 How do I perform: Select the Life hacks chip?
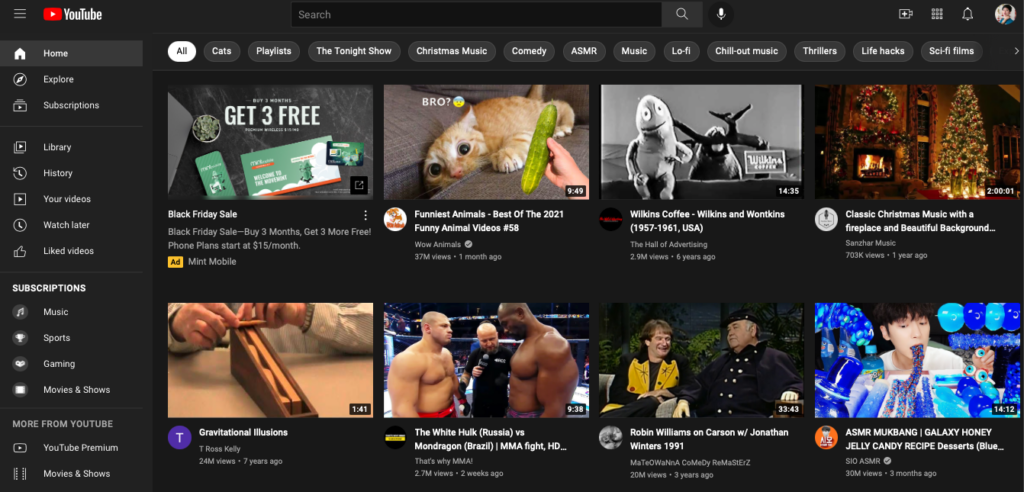pyautogui.click(x=883, y=51)
